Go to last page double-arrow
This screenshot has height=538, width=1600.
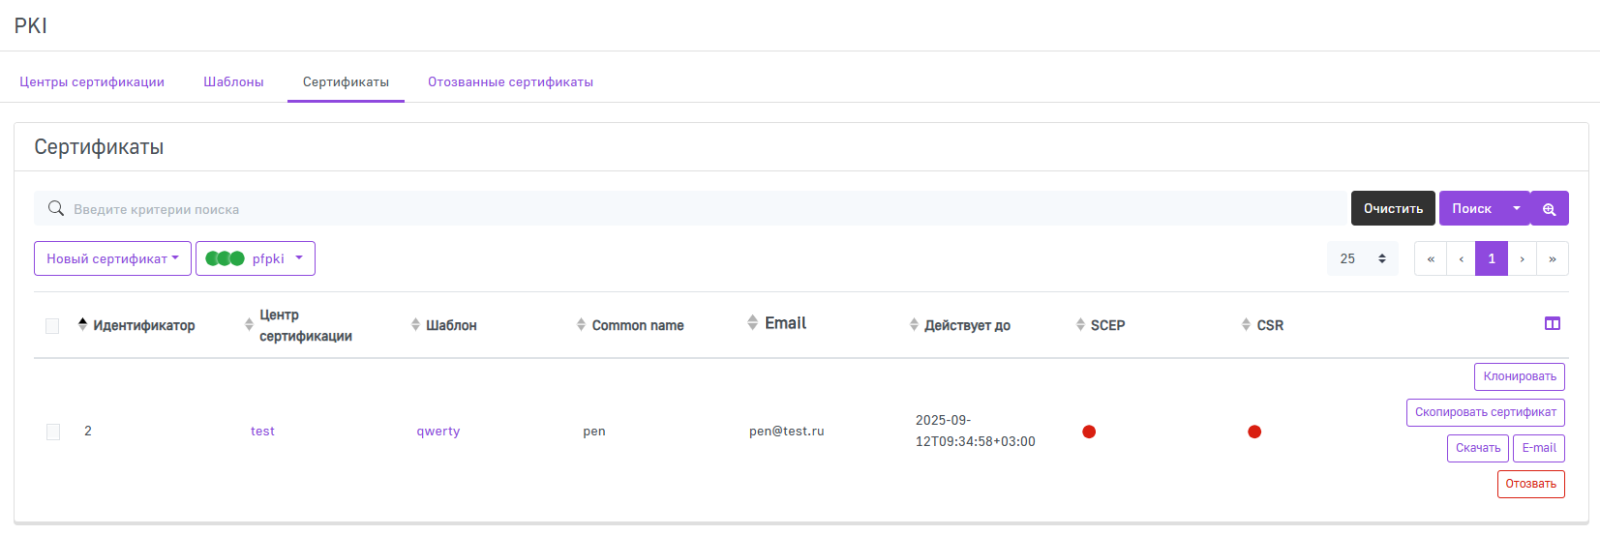(x=1552, y=259)
